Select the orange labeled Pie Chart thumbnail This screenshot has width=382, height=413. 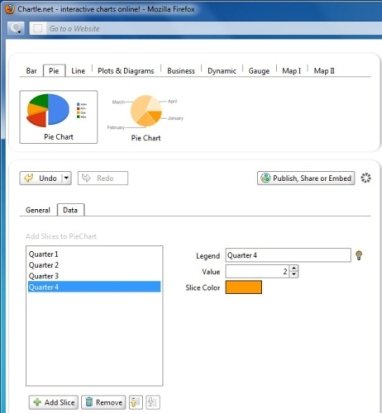[x=146, y=118]
